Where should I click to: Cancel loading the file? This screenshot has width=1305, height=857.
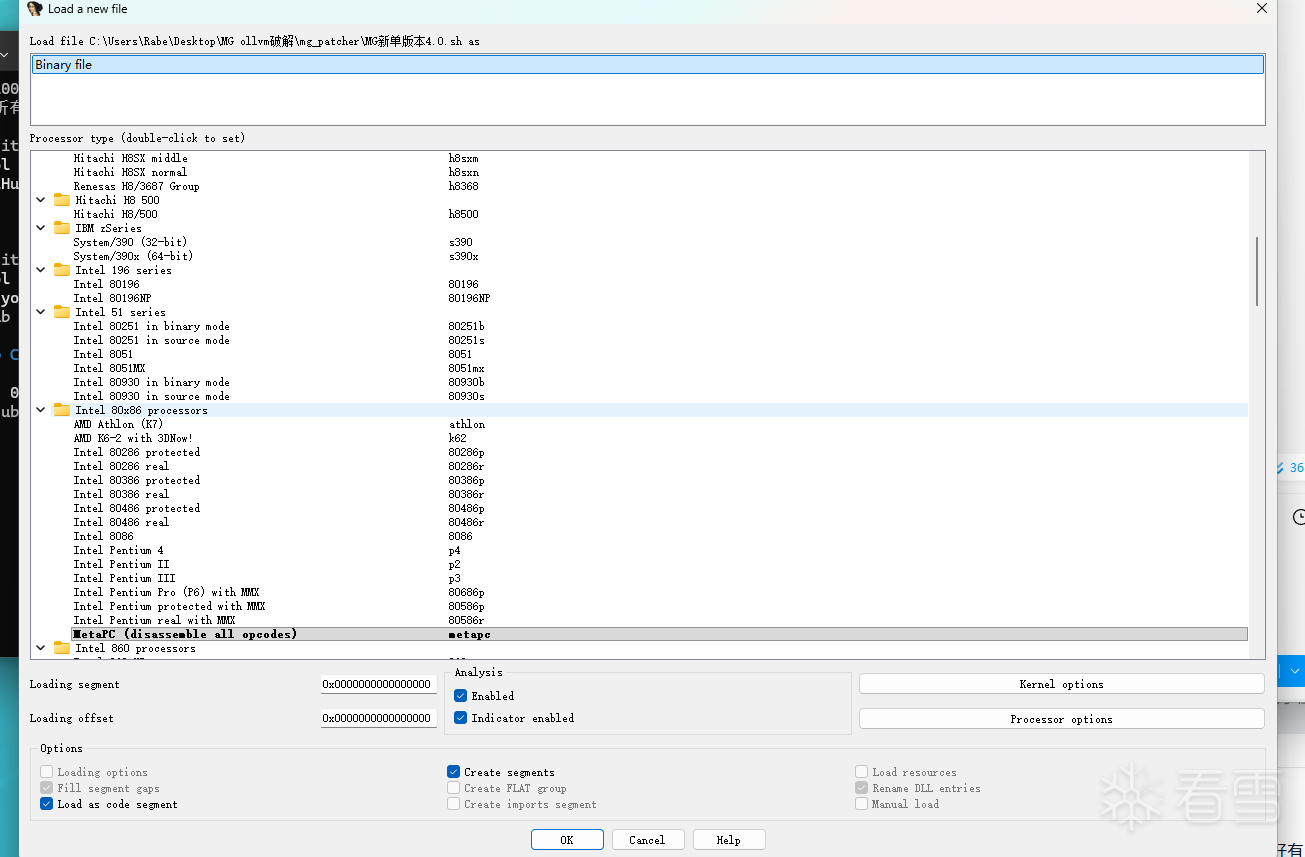point(647,840)
